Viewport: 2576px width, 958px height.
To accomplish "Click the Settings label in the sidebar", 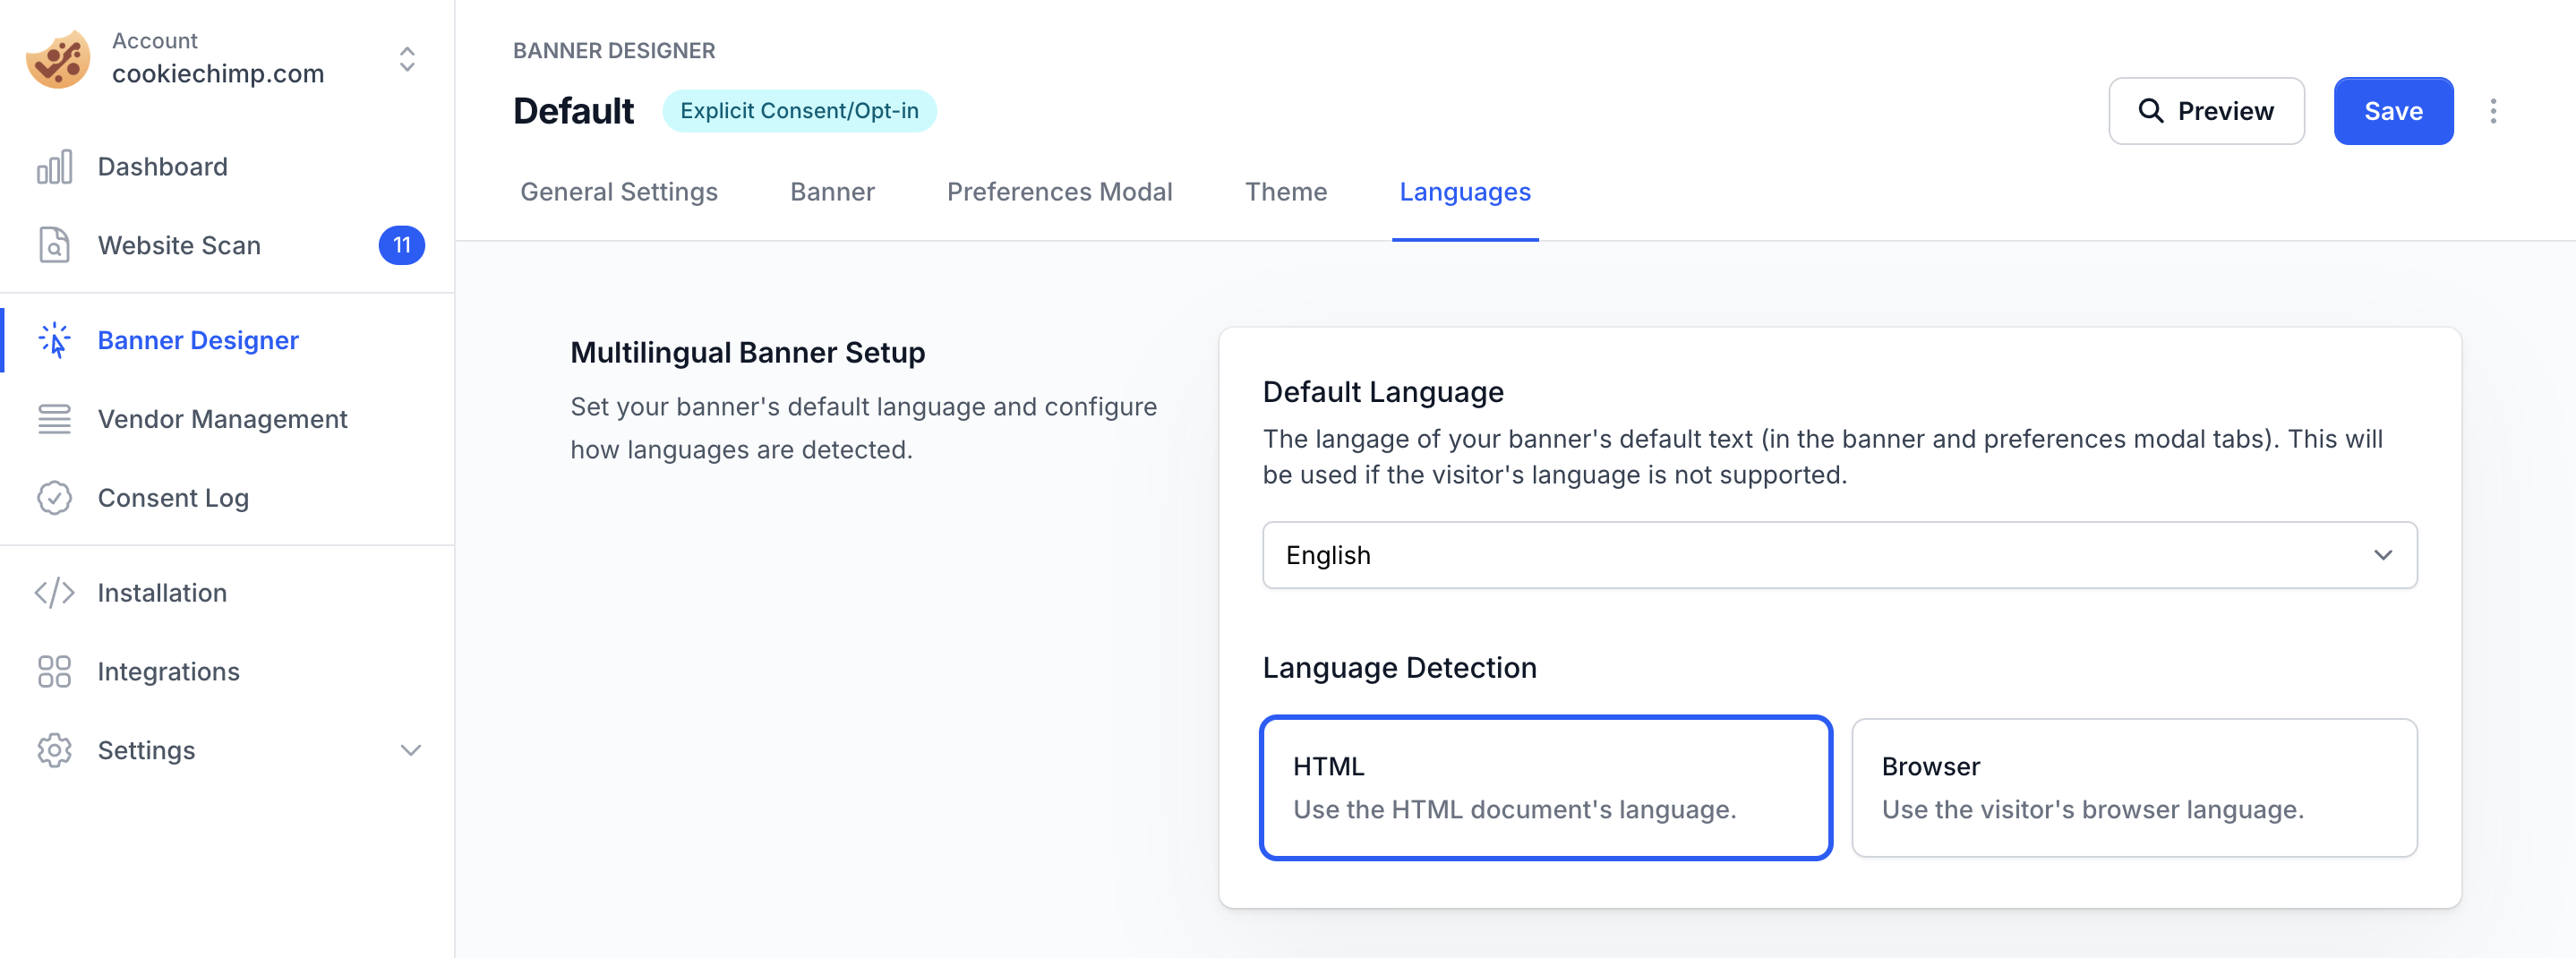I will pyautogui.click(x=146, y=750).
